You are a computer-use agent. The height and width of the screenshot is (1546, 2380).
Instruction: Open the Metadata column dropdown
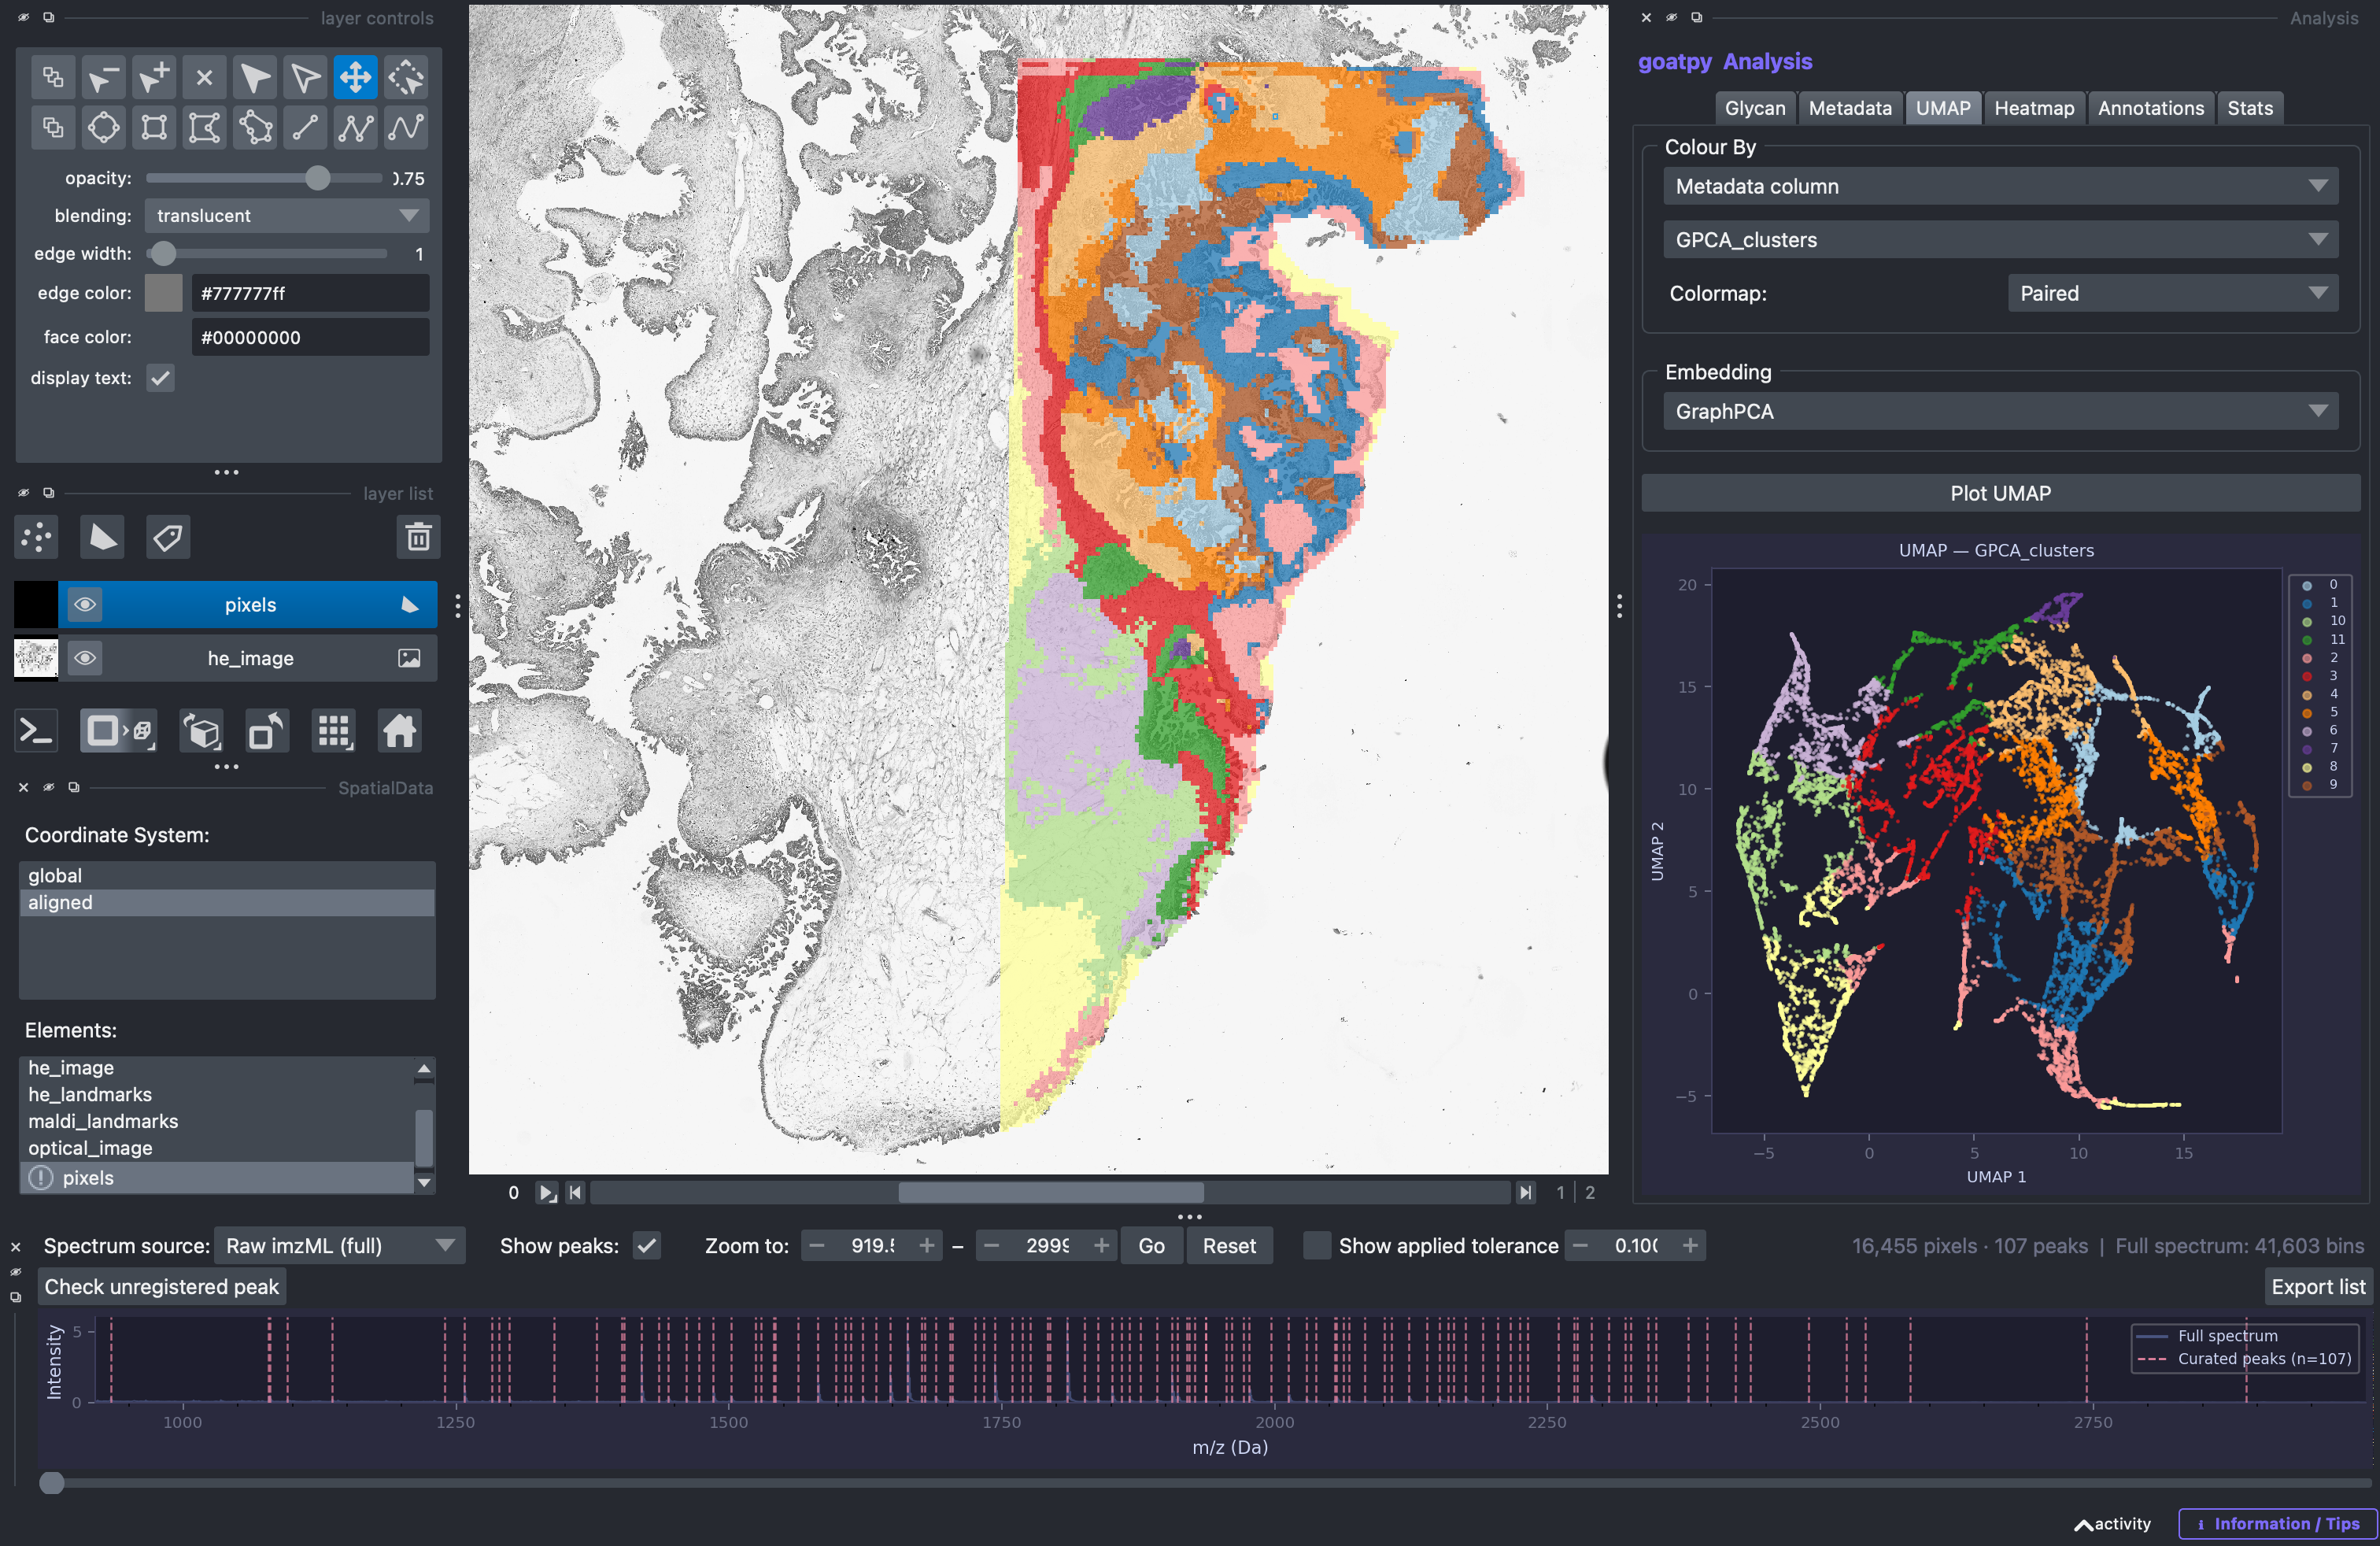click(2000, 186)
